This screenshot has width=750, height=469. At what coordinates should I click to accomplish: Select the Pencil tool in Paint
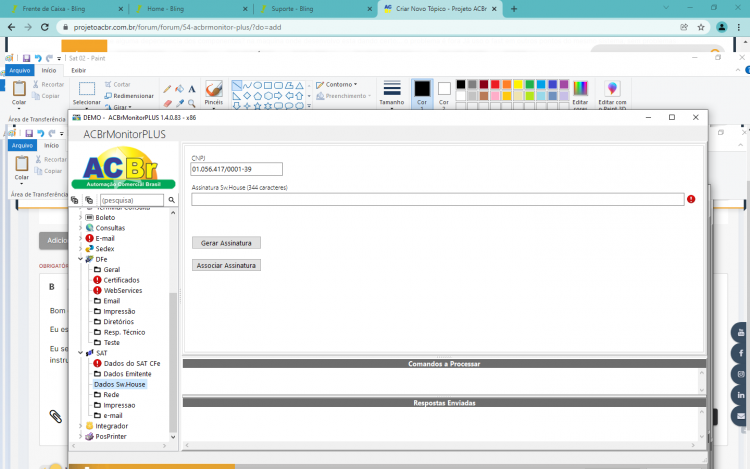167,89
